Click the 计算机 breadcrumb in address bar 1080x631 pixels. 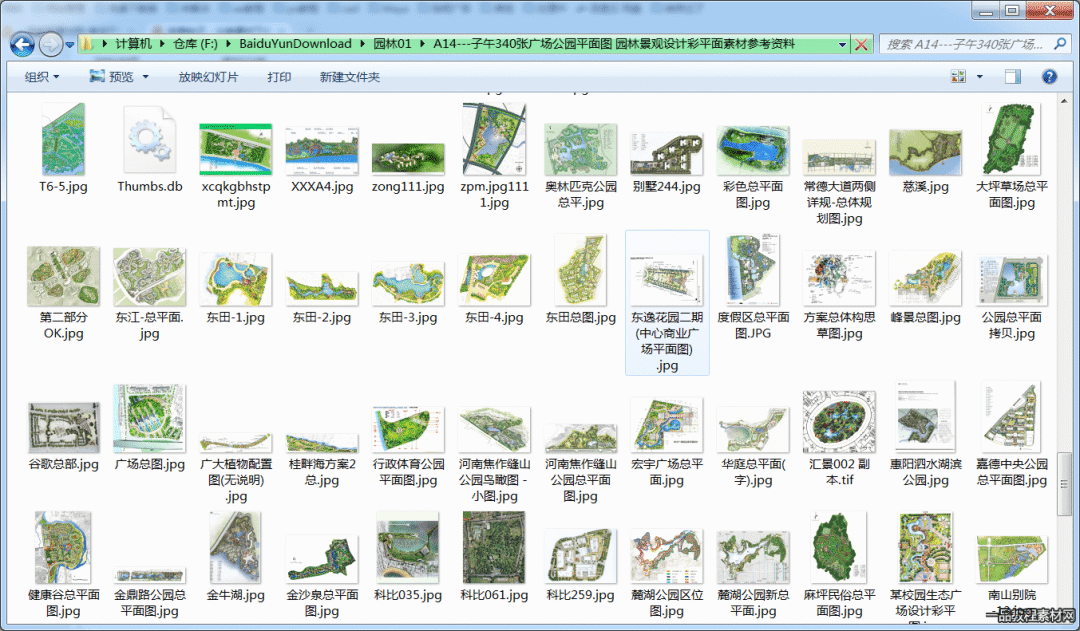(x=133, y=44)
